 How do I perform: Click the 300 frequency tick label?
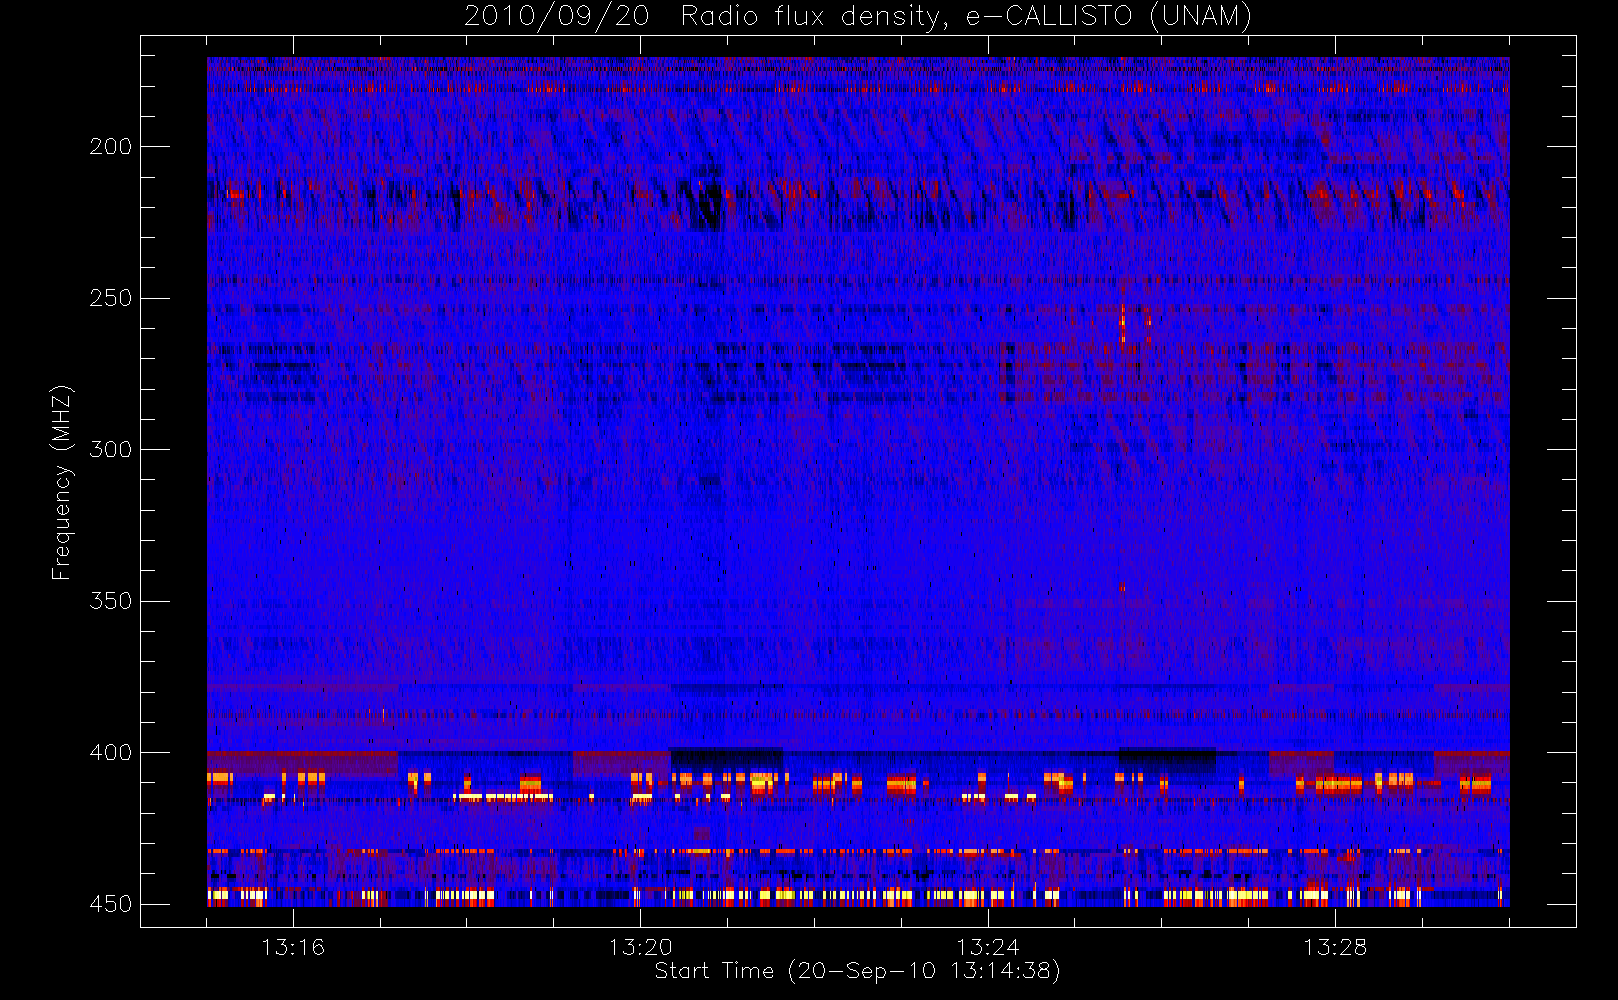click(110, 450)
